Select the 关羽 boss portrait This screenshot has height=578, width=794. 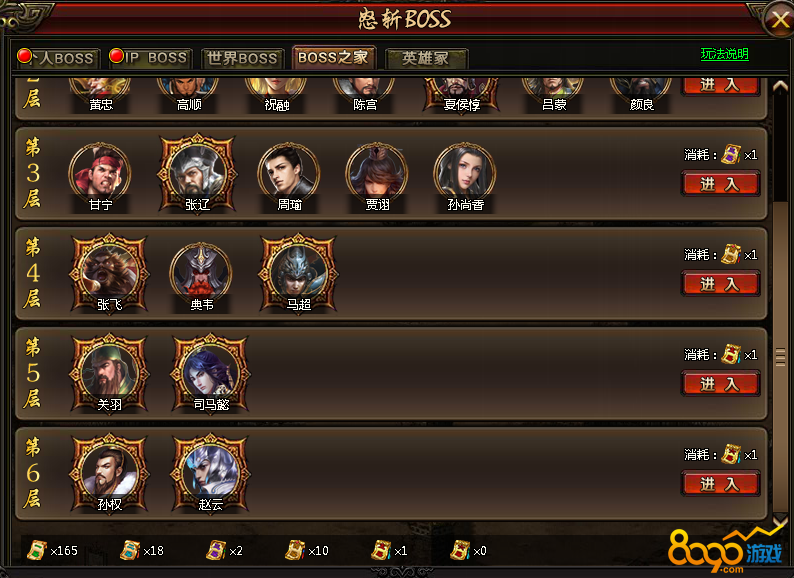point(109,374)
